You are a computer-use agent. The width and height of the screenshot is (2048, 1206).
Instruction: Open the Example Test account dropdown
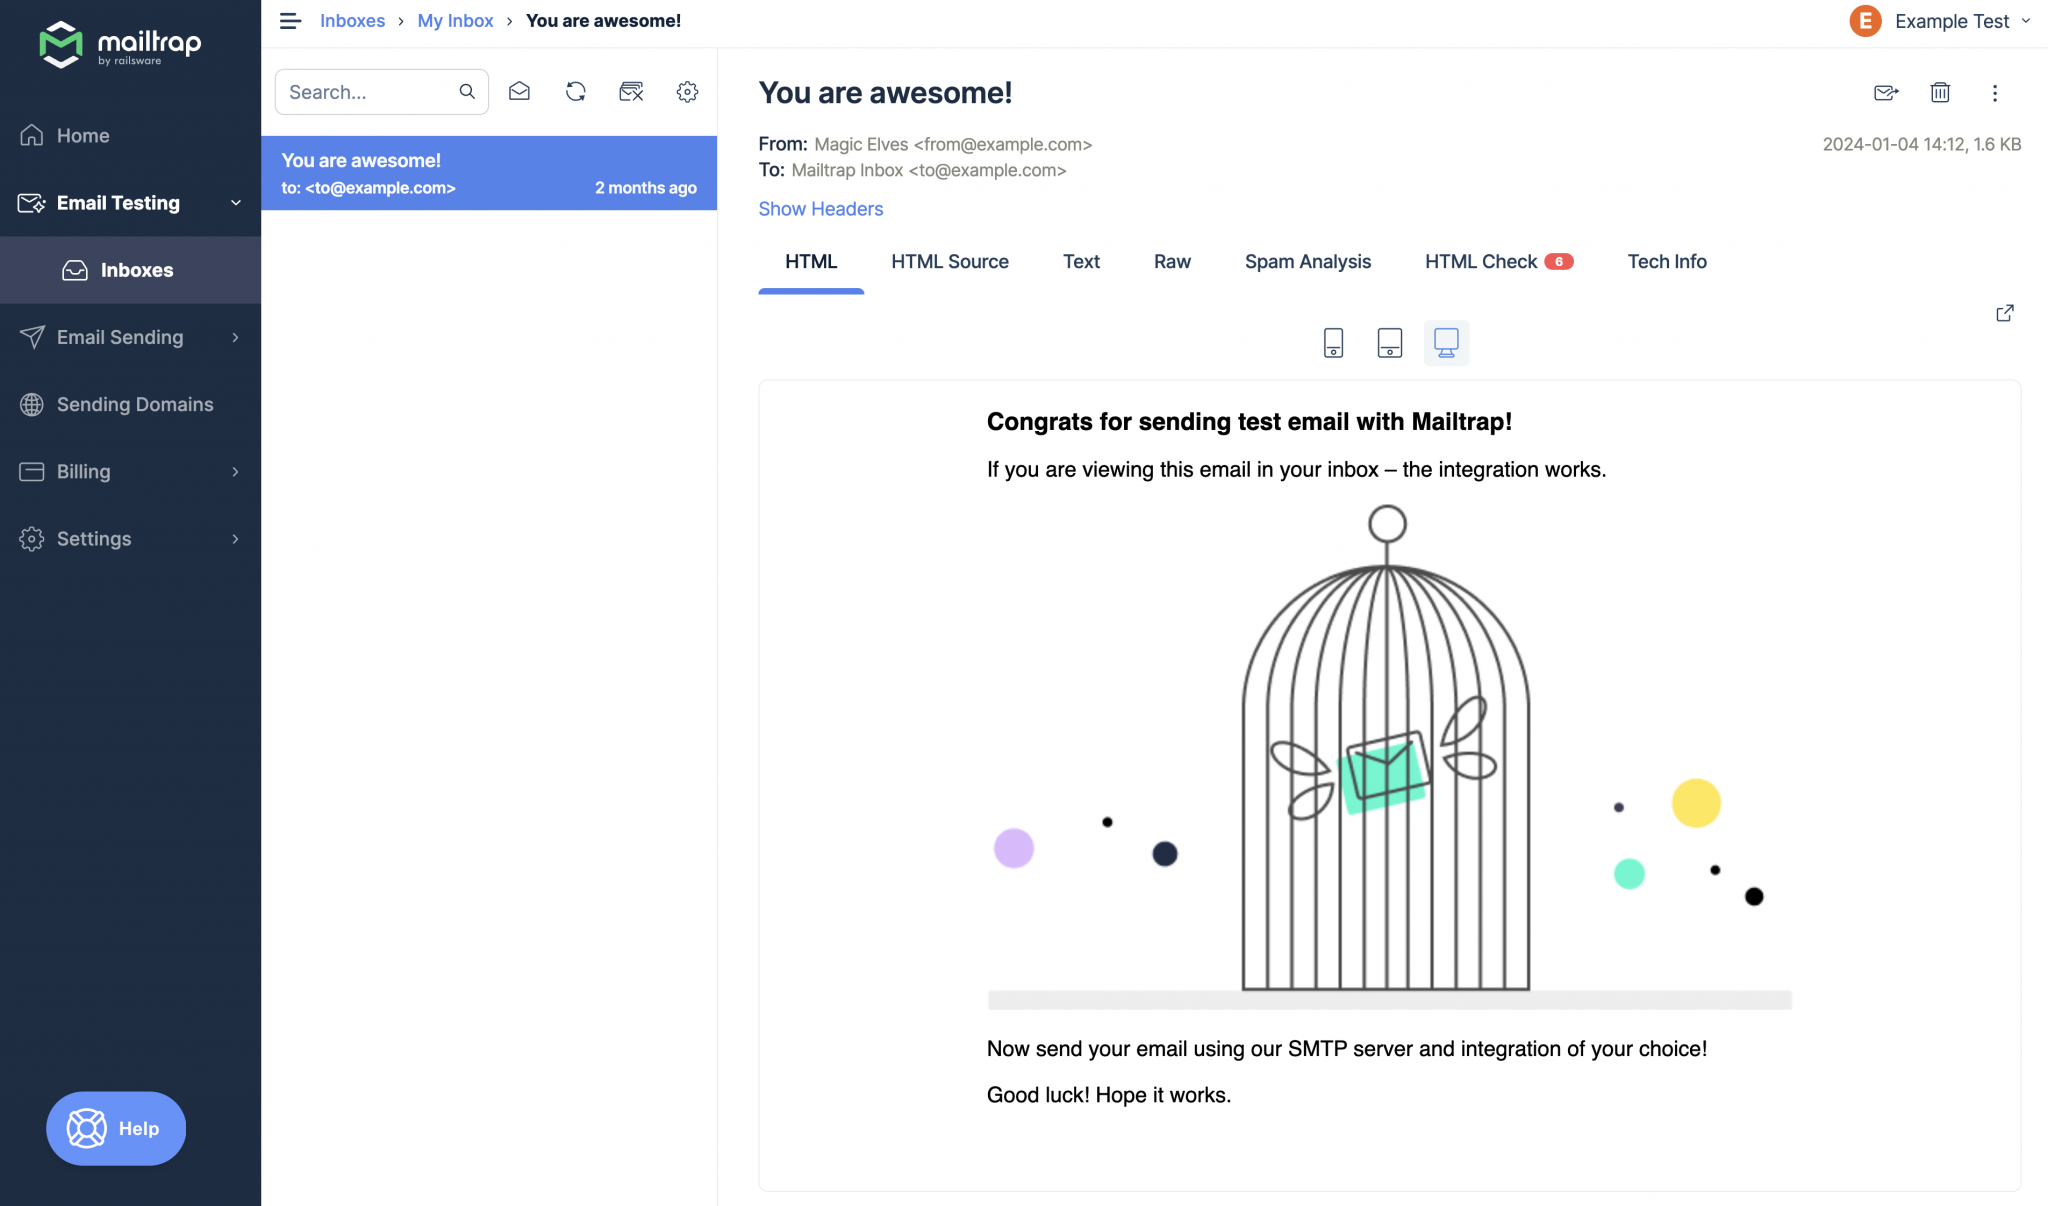(1941, 20)
